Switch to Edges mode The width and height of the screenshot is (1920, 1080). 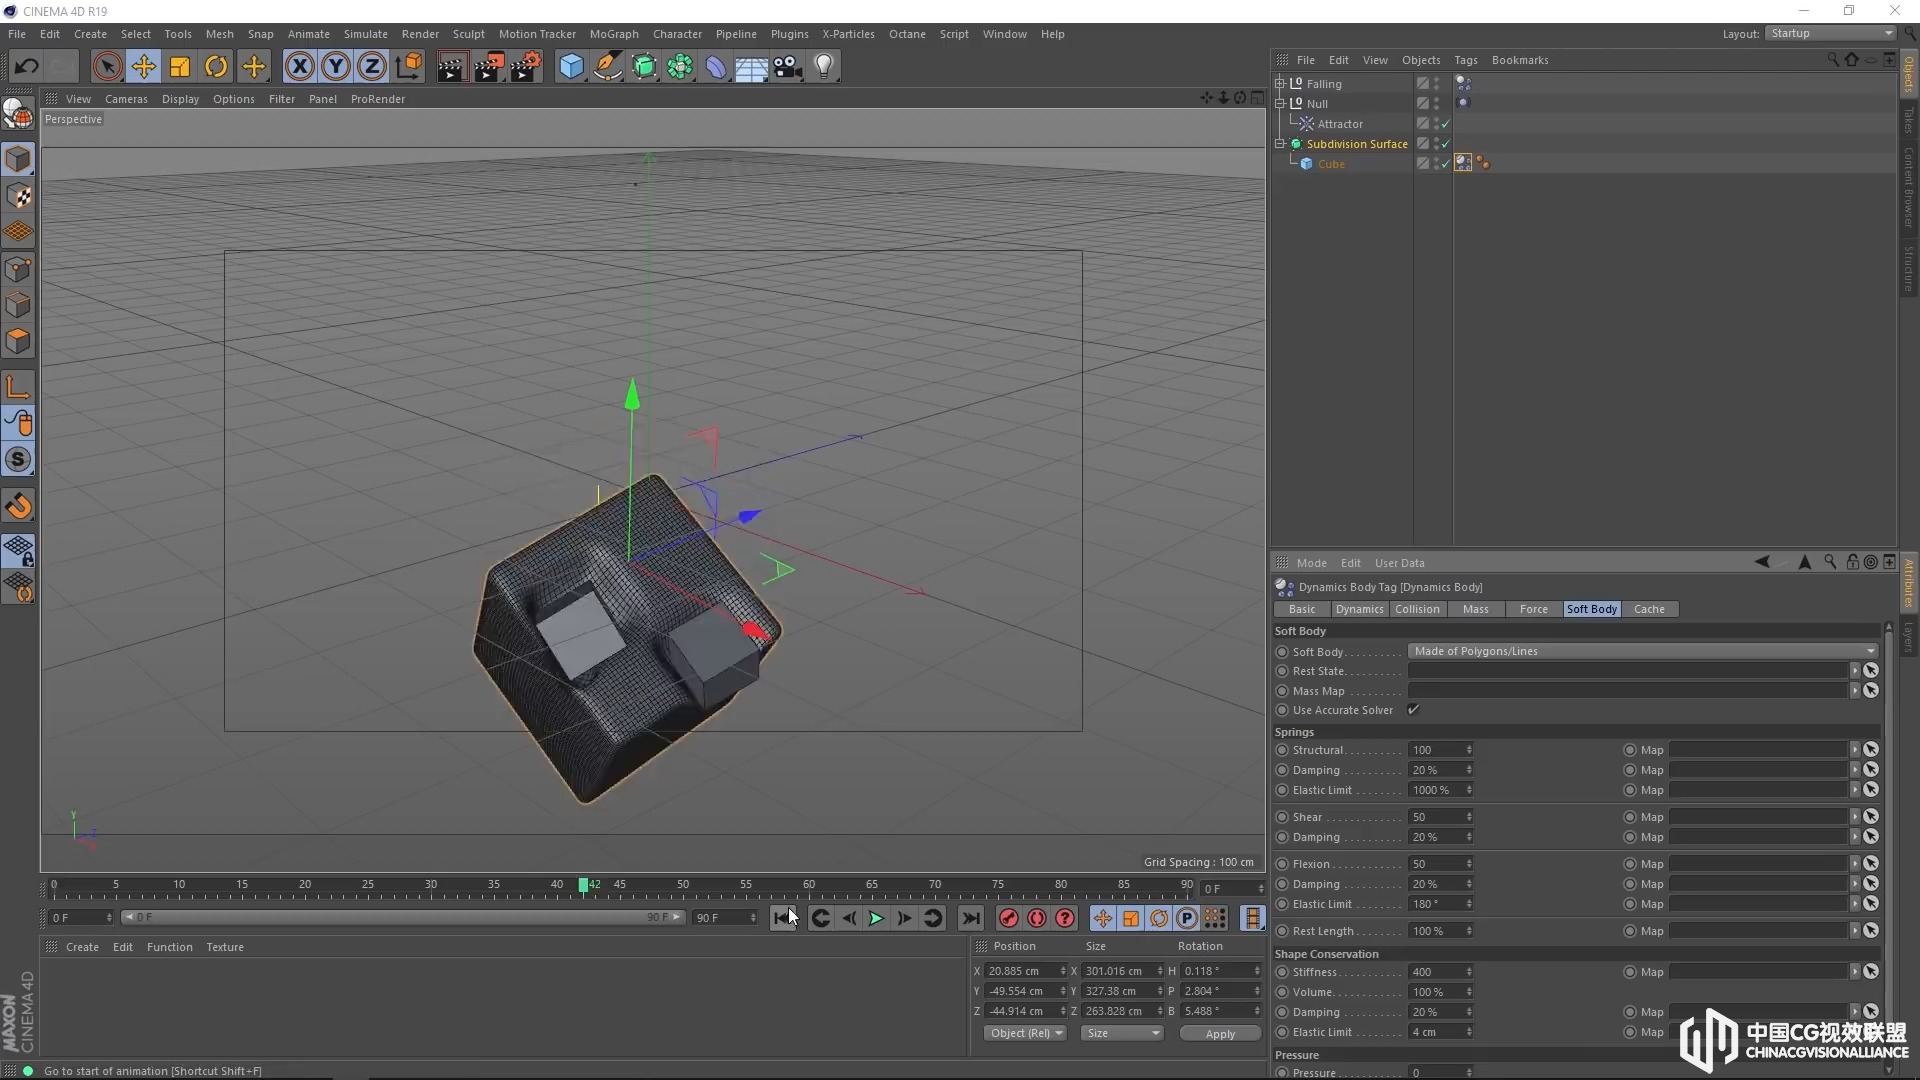(18, 305)
